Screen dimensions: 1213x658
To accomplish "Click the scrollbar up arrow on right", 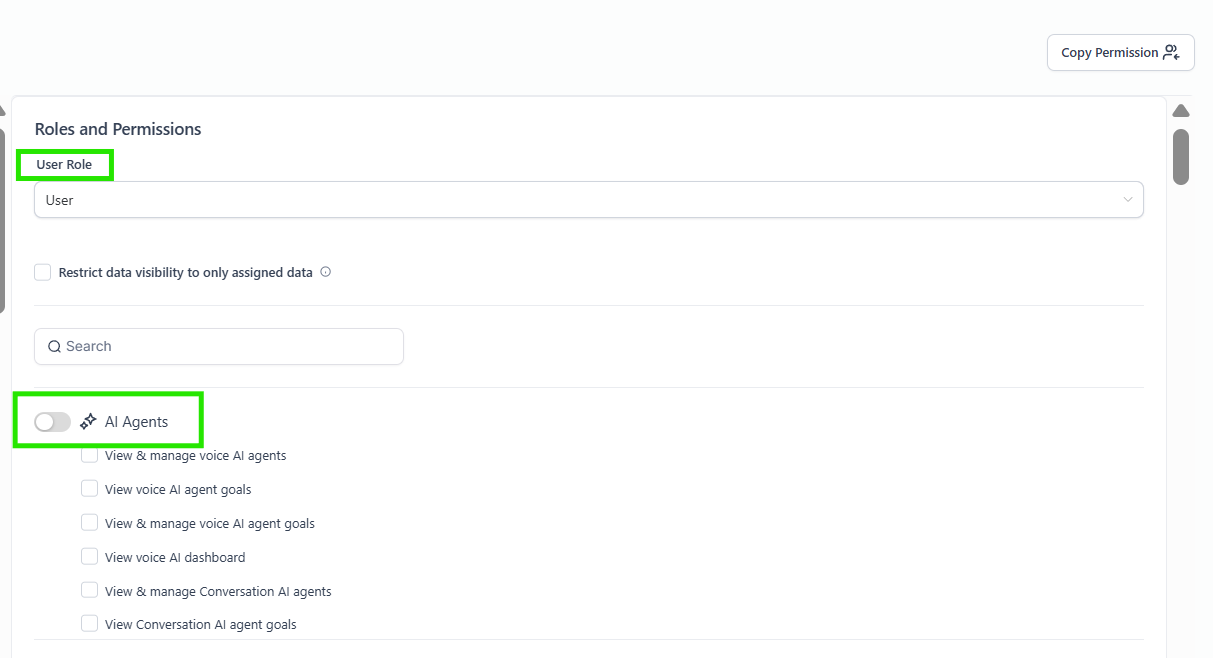I will click(x=1181, y=110).
